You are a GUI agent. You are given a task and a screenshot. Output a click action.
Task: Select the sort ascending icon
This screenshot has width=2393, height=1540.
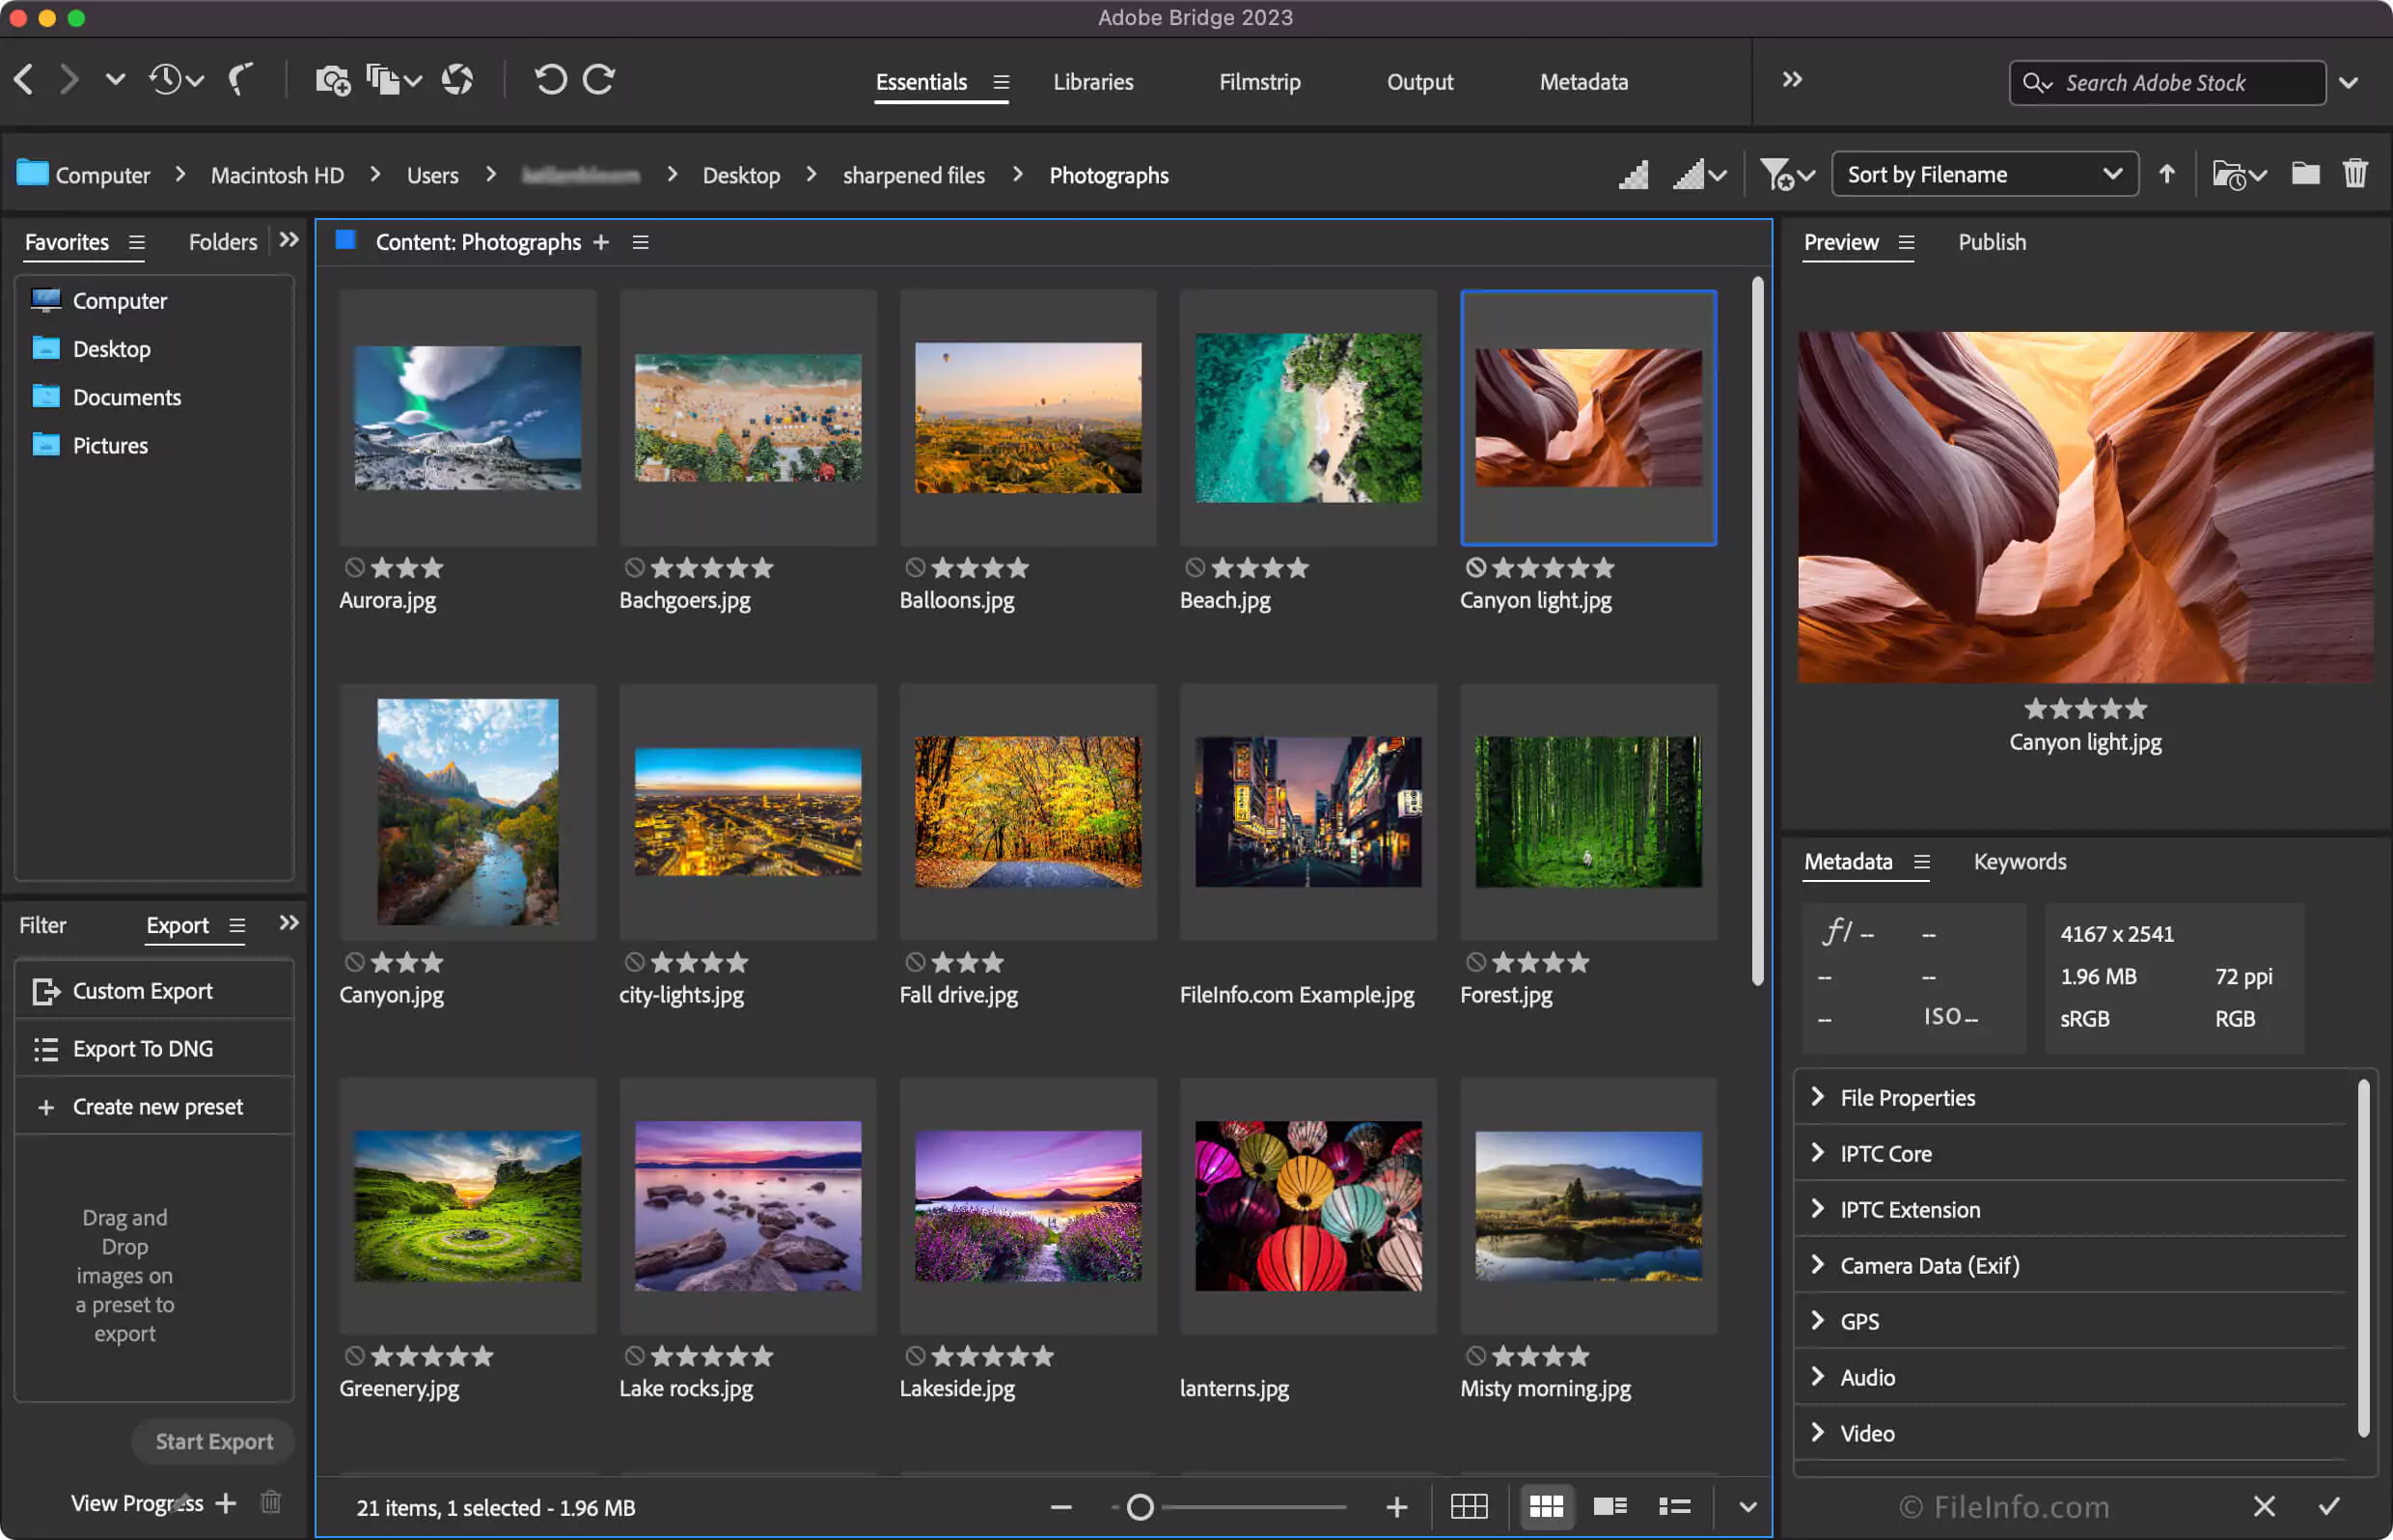(2166, 175)
